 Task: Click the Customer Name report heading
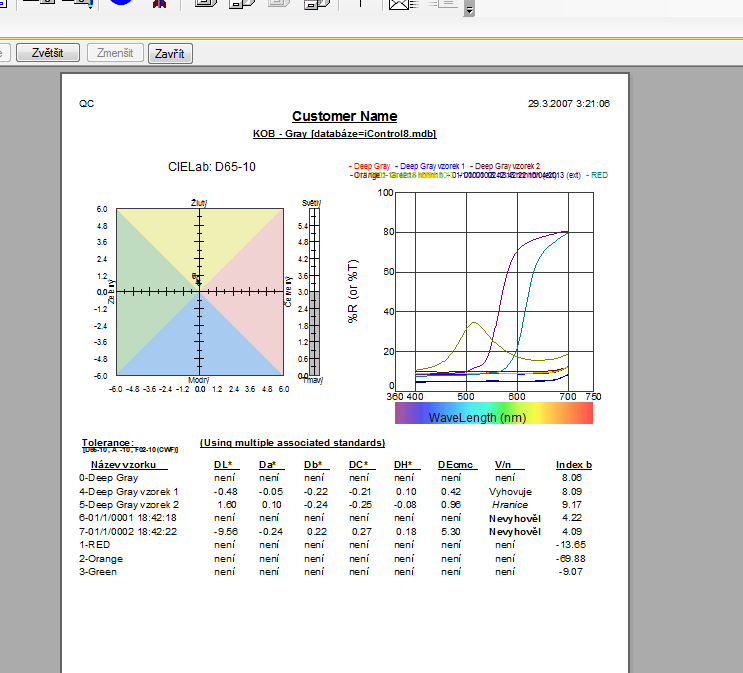[344, 116]
